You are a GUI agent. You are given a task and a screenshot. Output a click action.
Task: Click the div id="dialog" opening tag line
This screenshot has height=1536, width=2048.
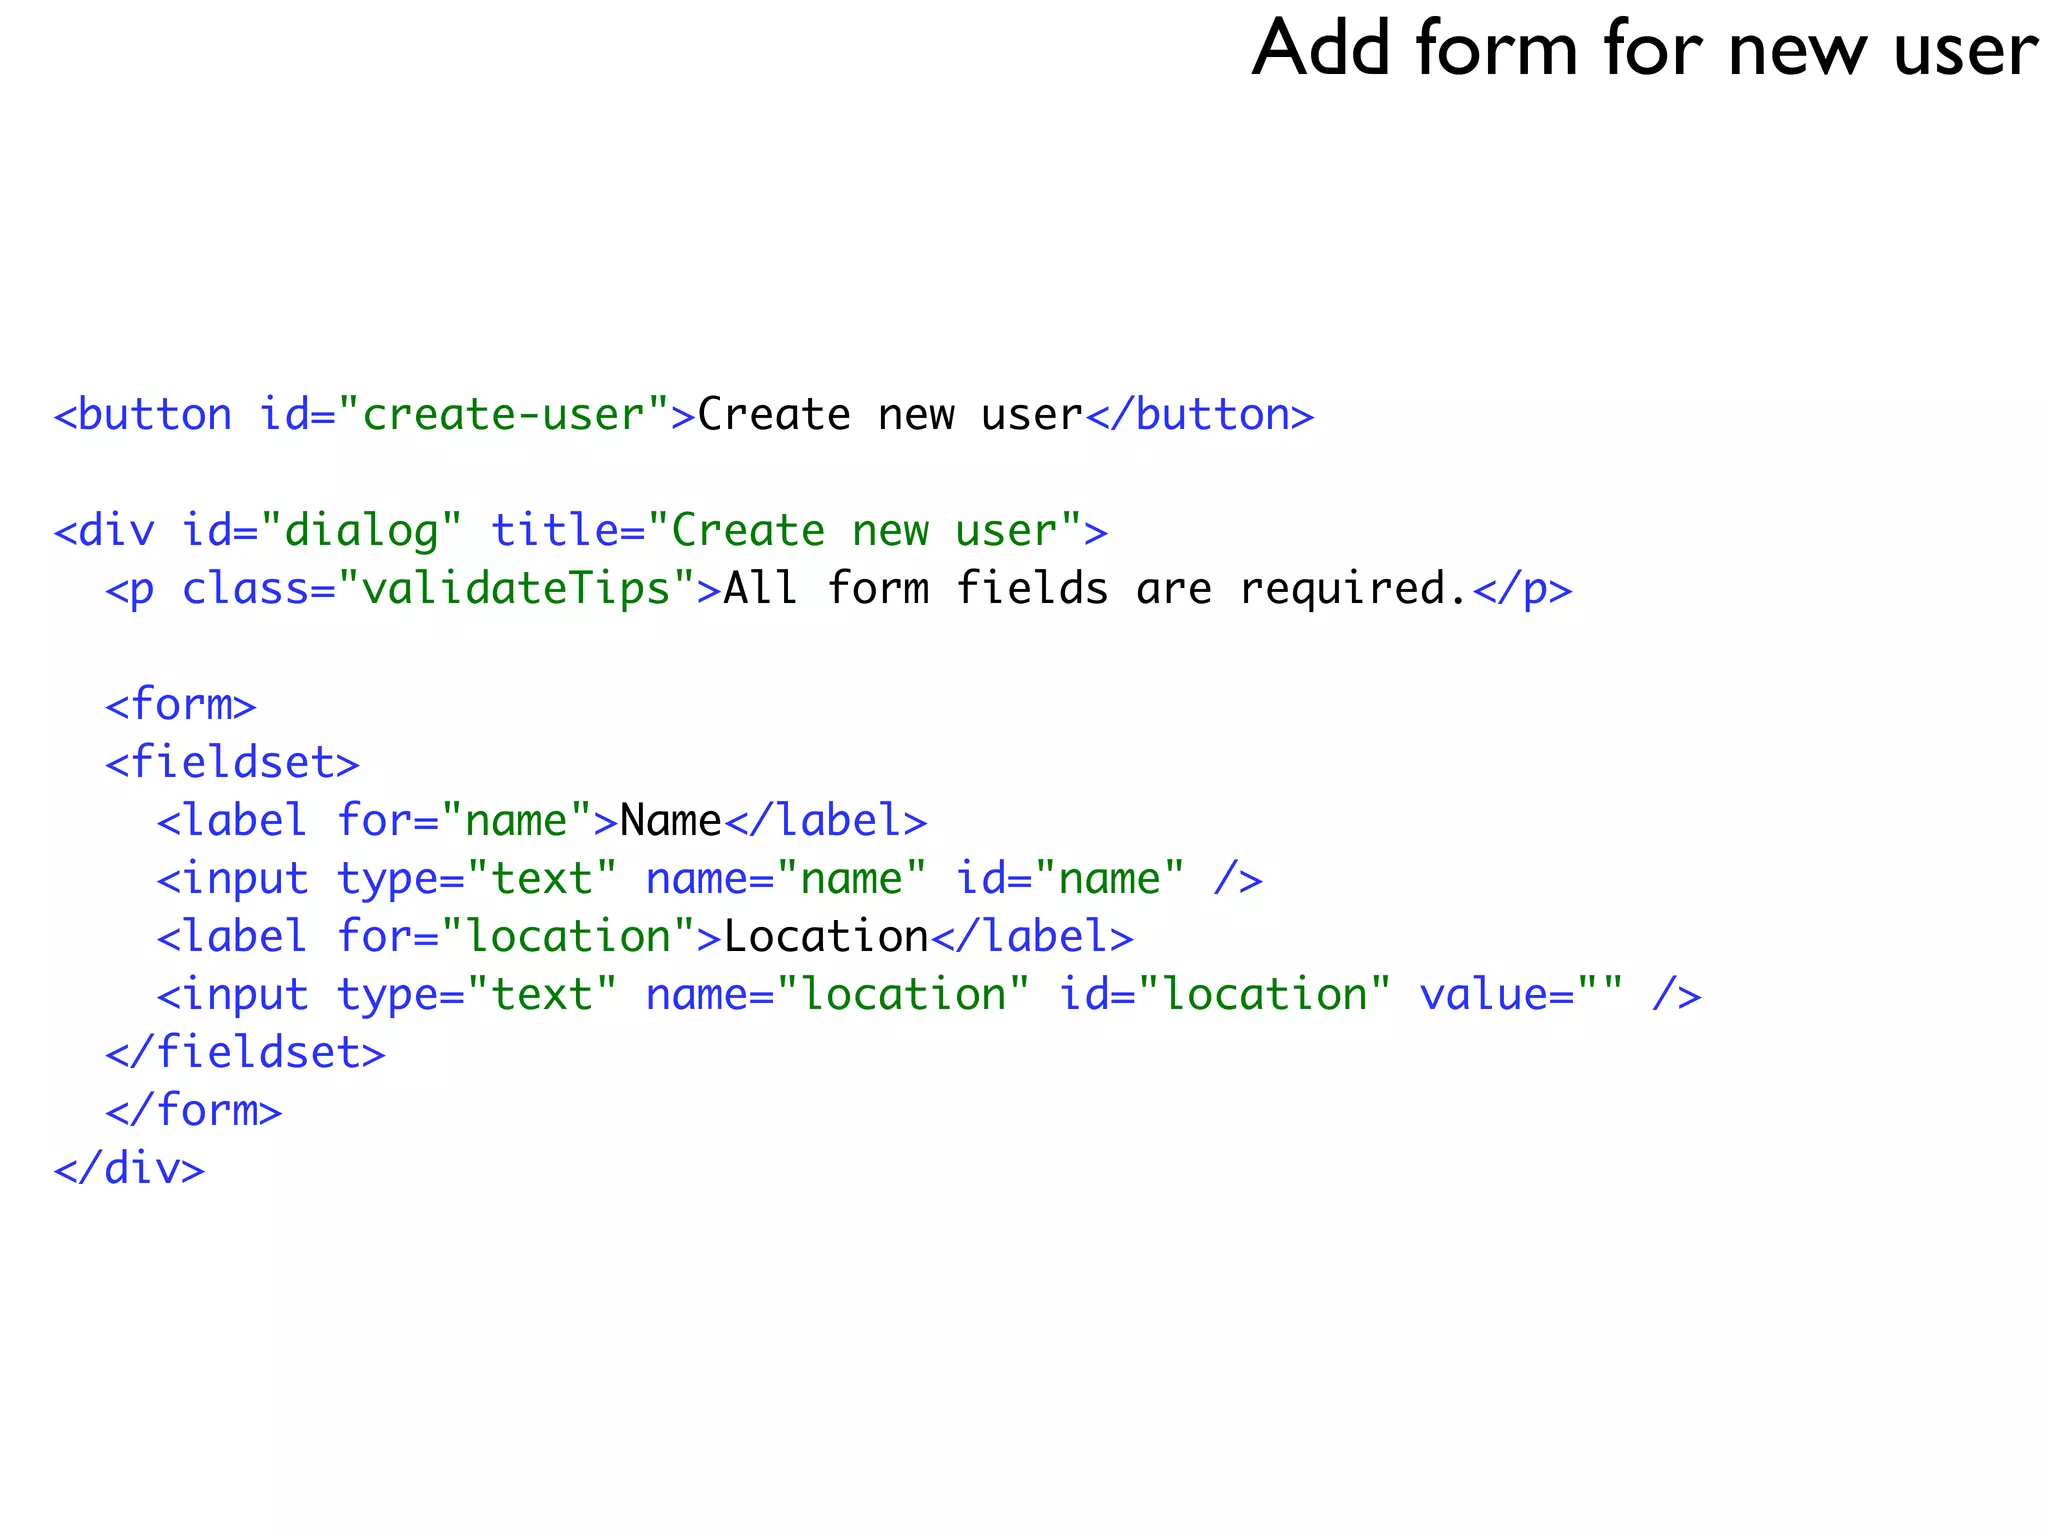[581, 531]
